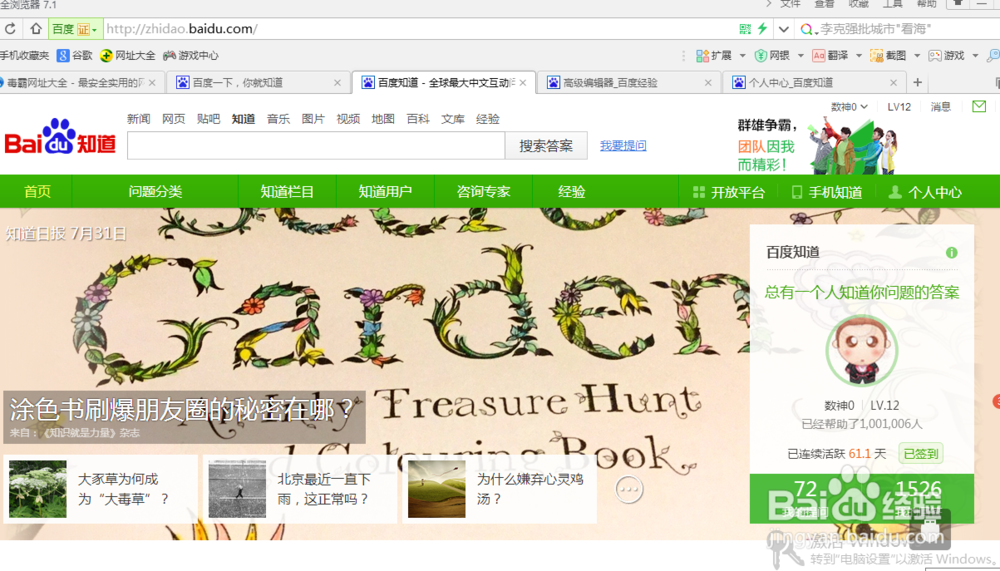This screenshot has height=571, width=1000.
Task: Expand the 网银 dropdown arrow
Action: click(801, 56)
